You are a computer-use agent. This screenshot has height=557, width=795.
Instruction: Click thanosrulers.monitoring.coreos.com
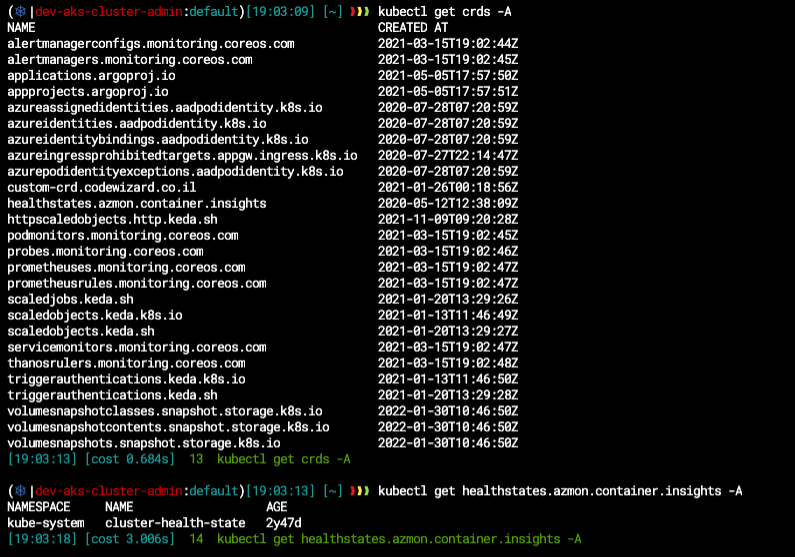coord(126,363)
